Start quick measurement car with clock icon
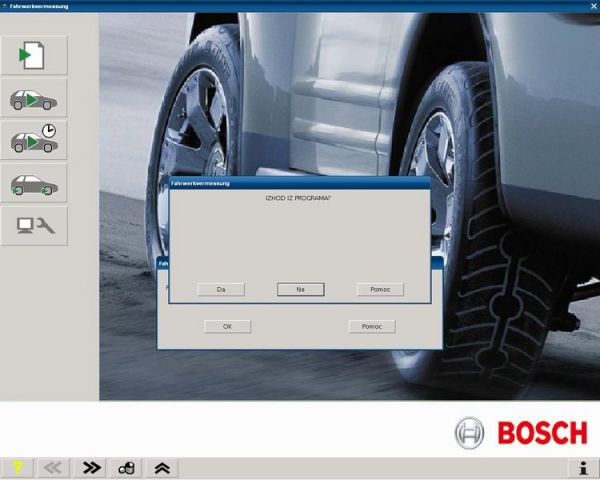 34,140
